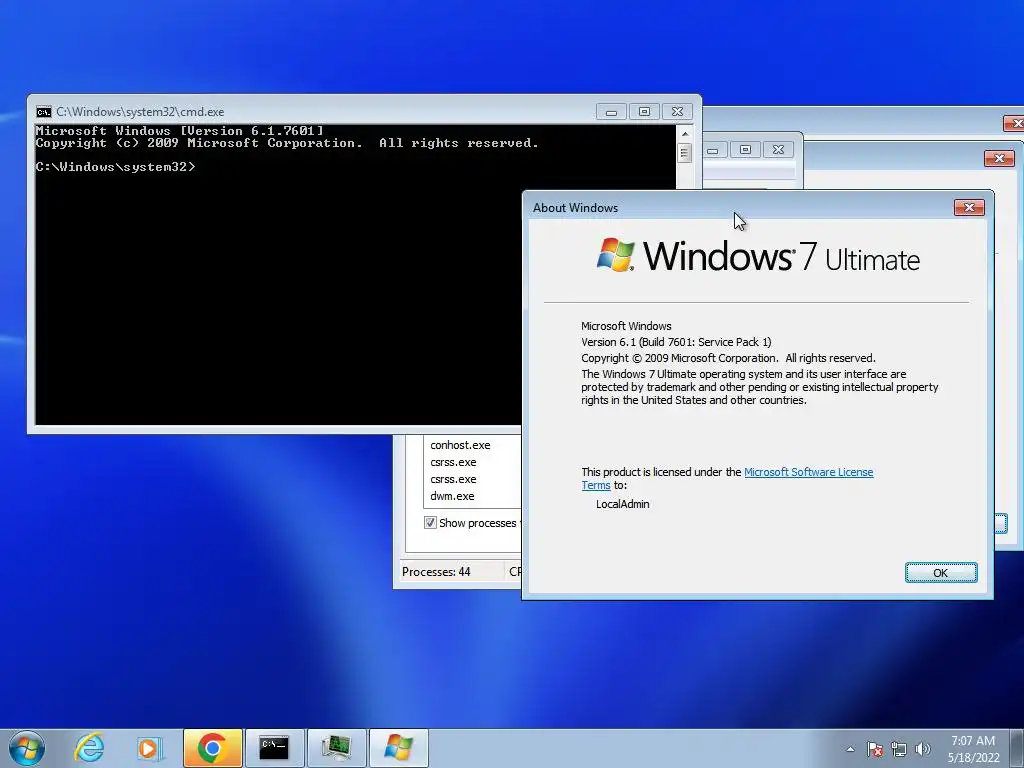Screen dimensions: 1024x768
Task: Maximize the cmd.exe window
Action: tap(644, 112)
